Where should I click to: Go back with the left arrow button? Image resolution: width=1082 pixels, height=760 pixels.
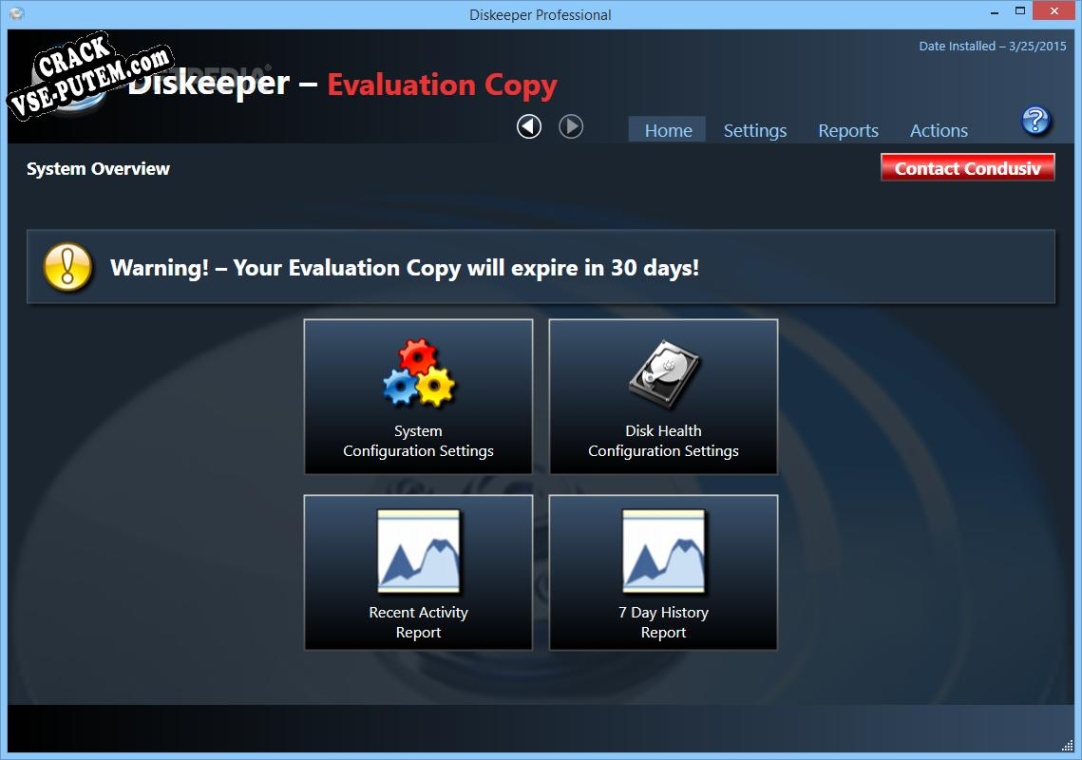[529, 127]
